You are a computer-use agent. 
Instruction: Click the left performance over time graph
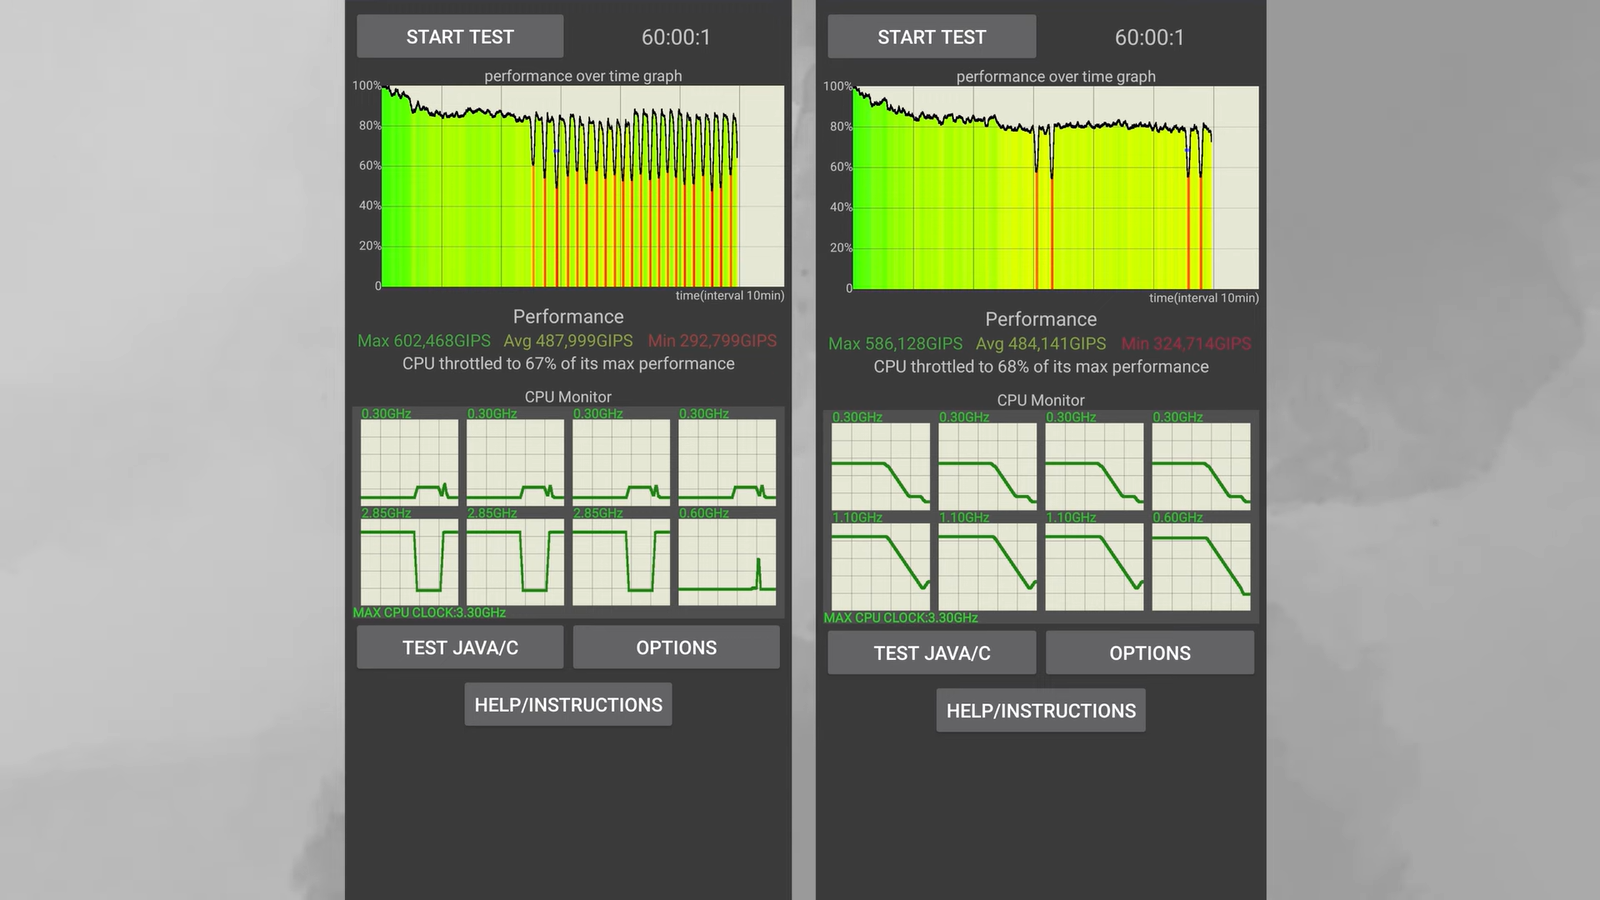(x=583, y=186)
